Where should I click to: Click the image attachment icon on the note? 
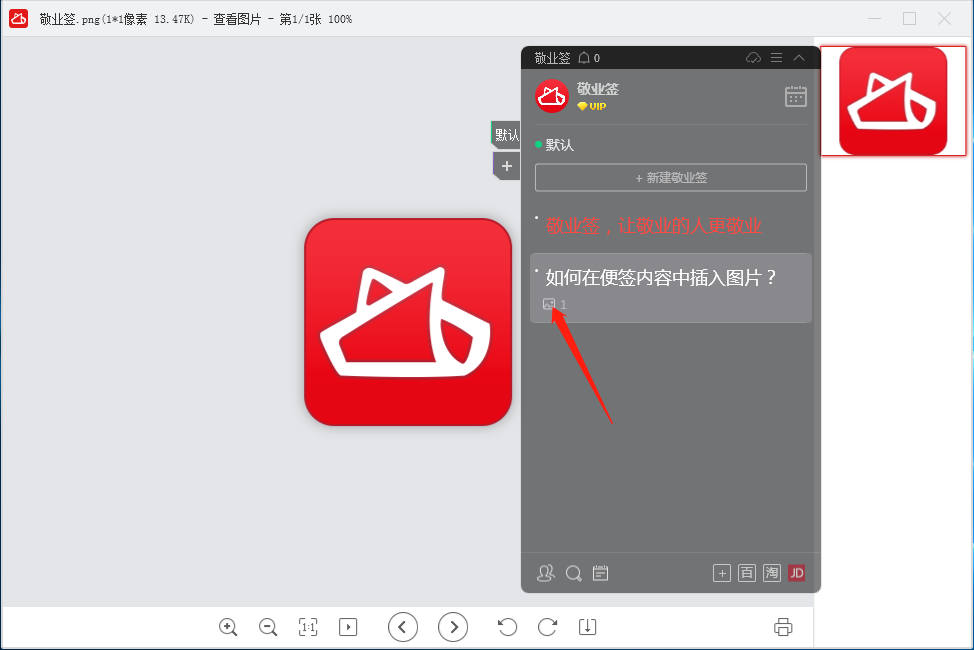548,304
